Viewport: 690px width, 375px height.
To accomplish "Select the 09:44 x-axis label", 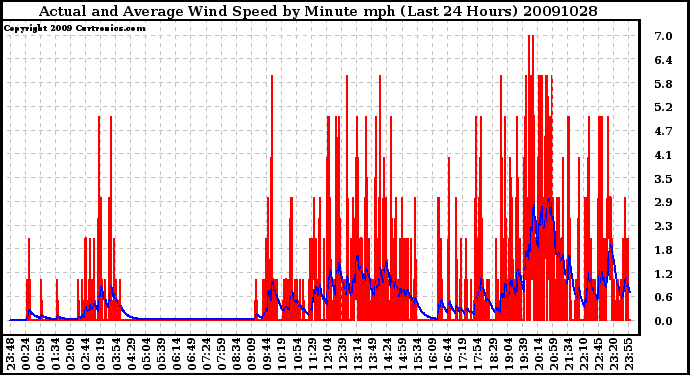I will (266, 354).
